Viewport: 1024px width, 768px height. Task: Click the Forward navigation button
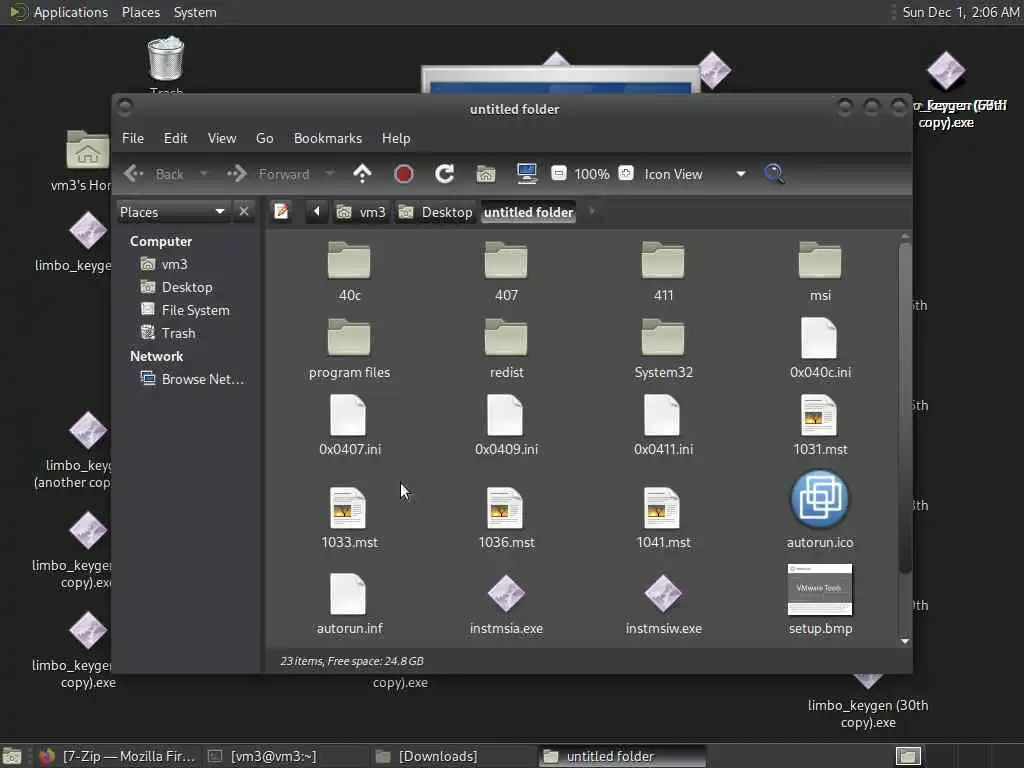(x=268, y=174)
